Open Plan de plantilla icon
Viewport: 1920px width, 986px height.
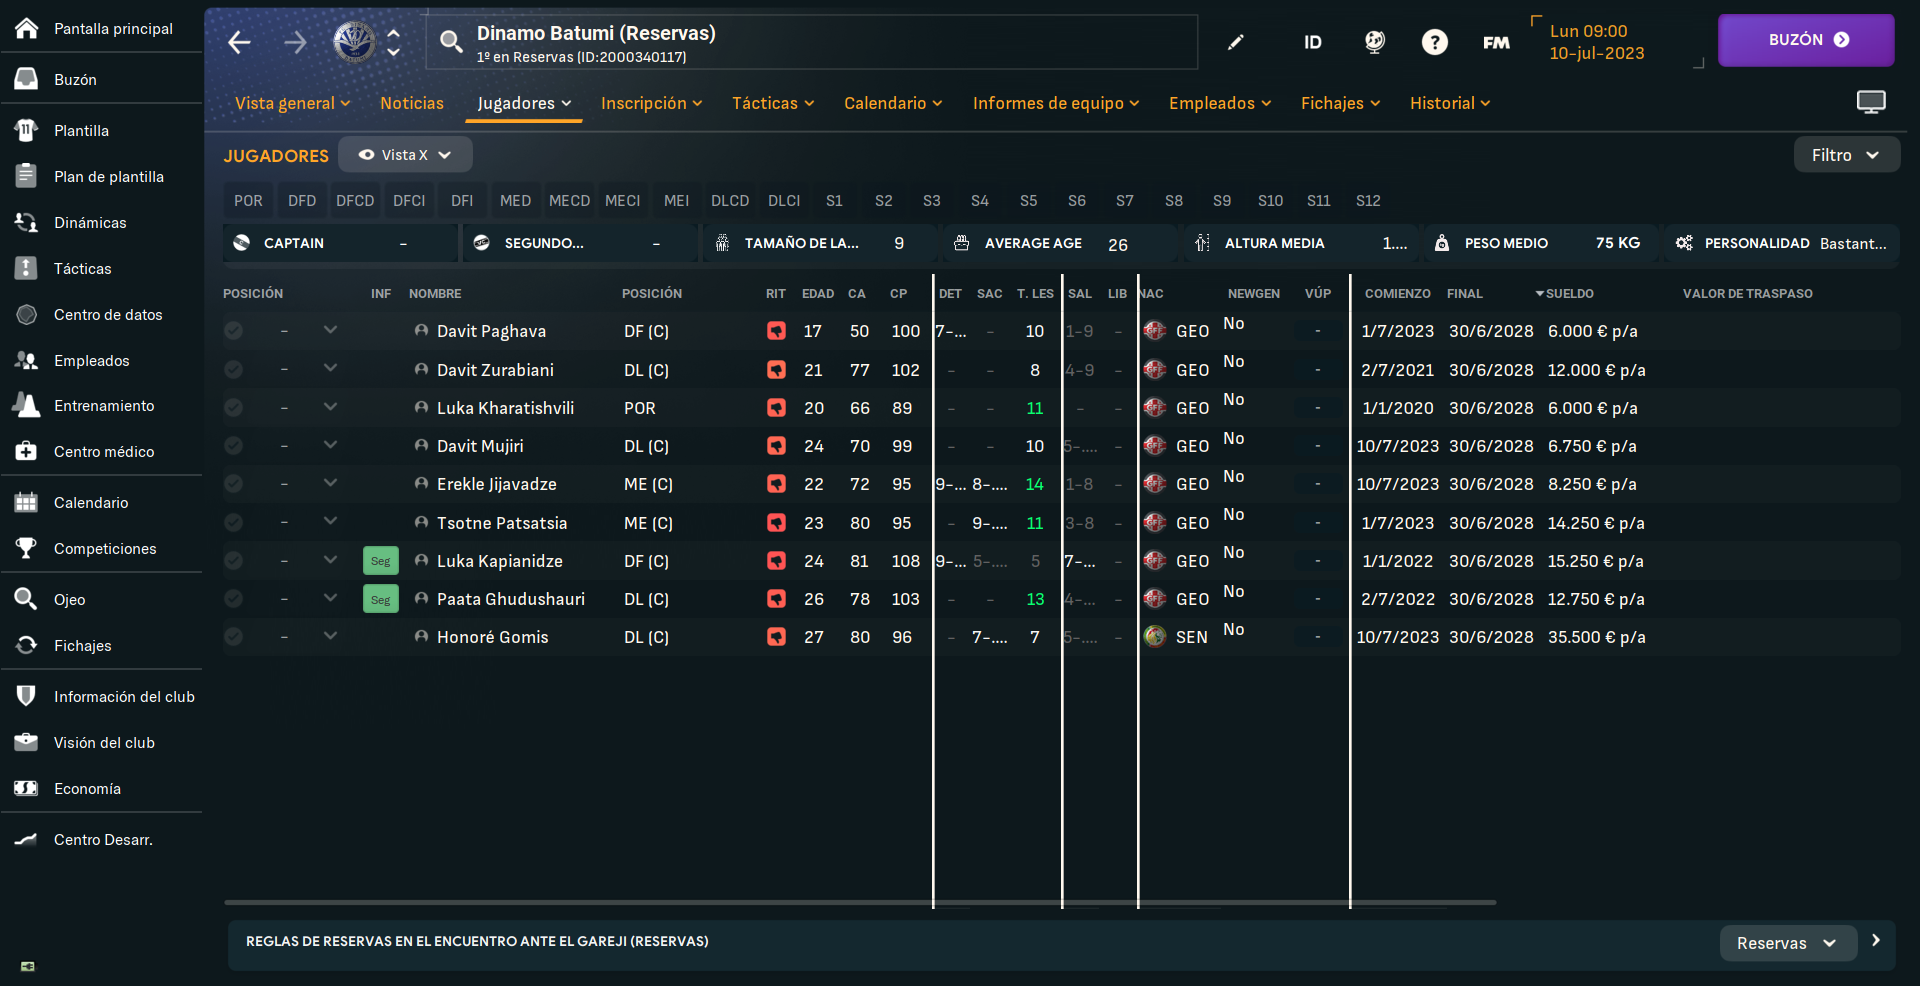pyautogui.click(x=27, y=176)
